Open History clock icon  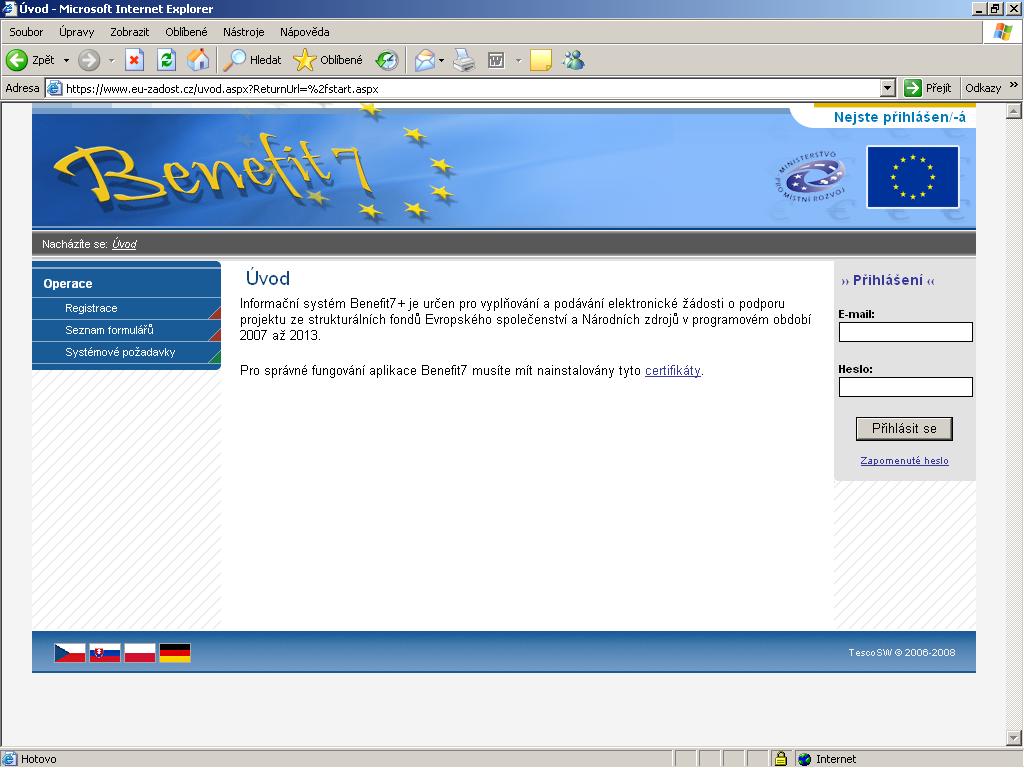387,60
